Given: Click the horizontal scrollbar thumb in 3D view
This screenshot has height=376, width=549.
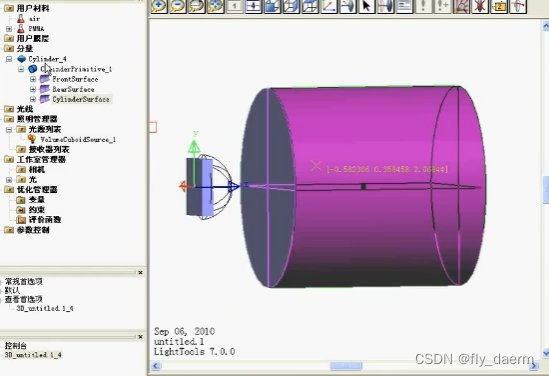Looking at the screenshot, I should [346, 366].
